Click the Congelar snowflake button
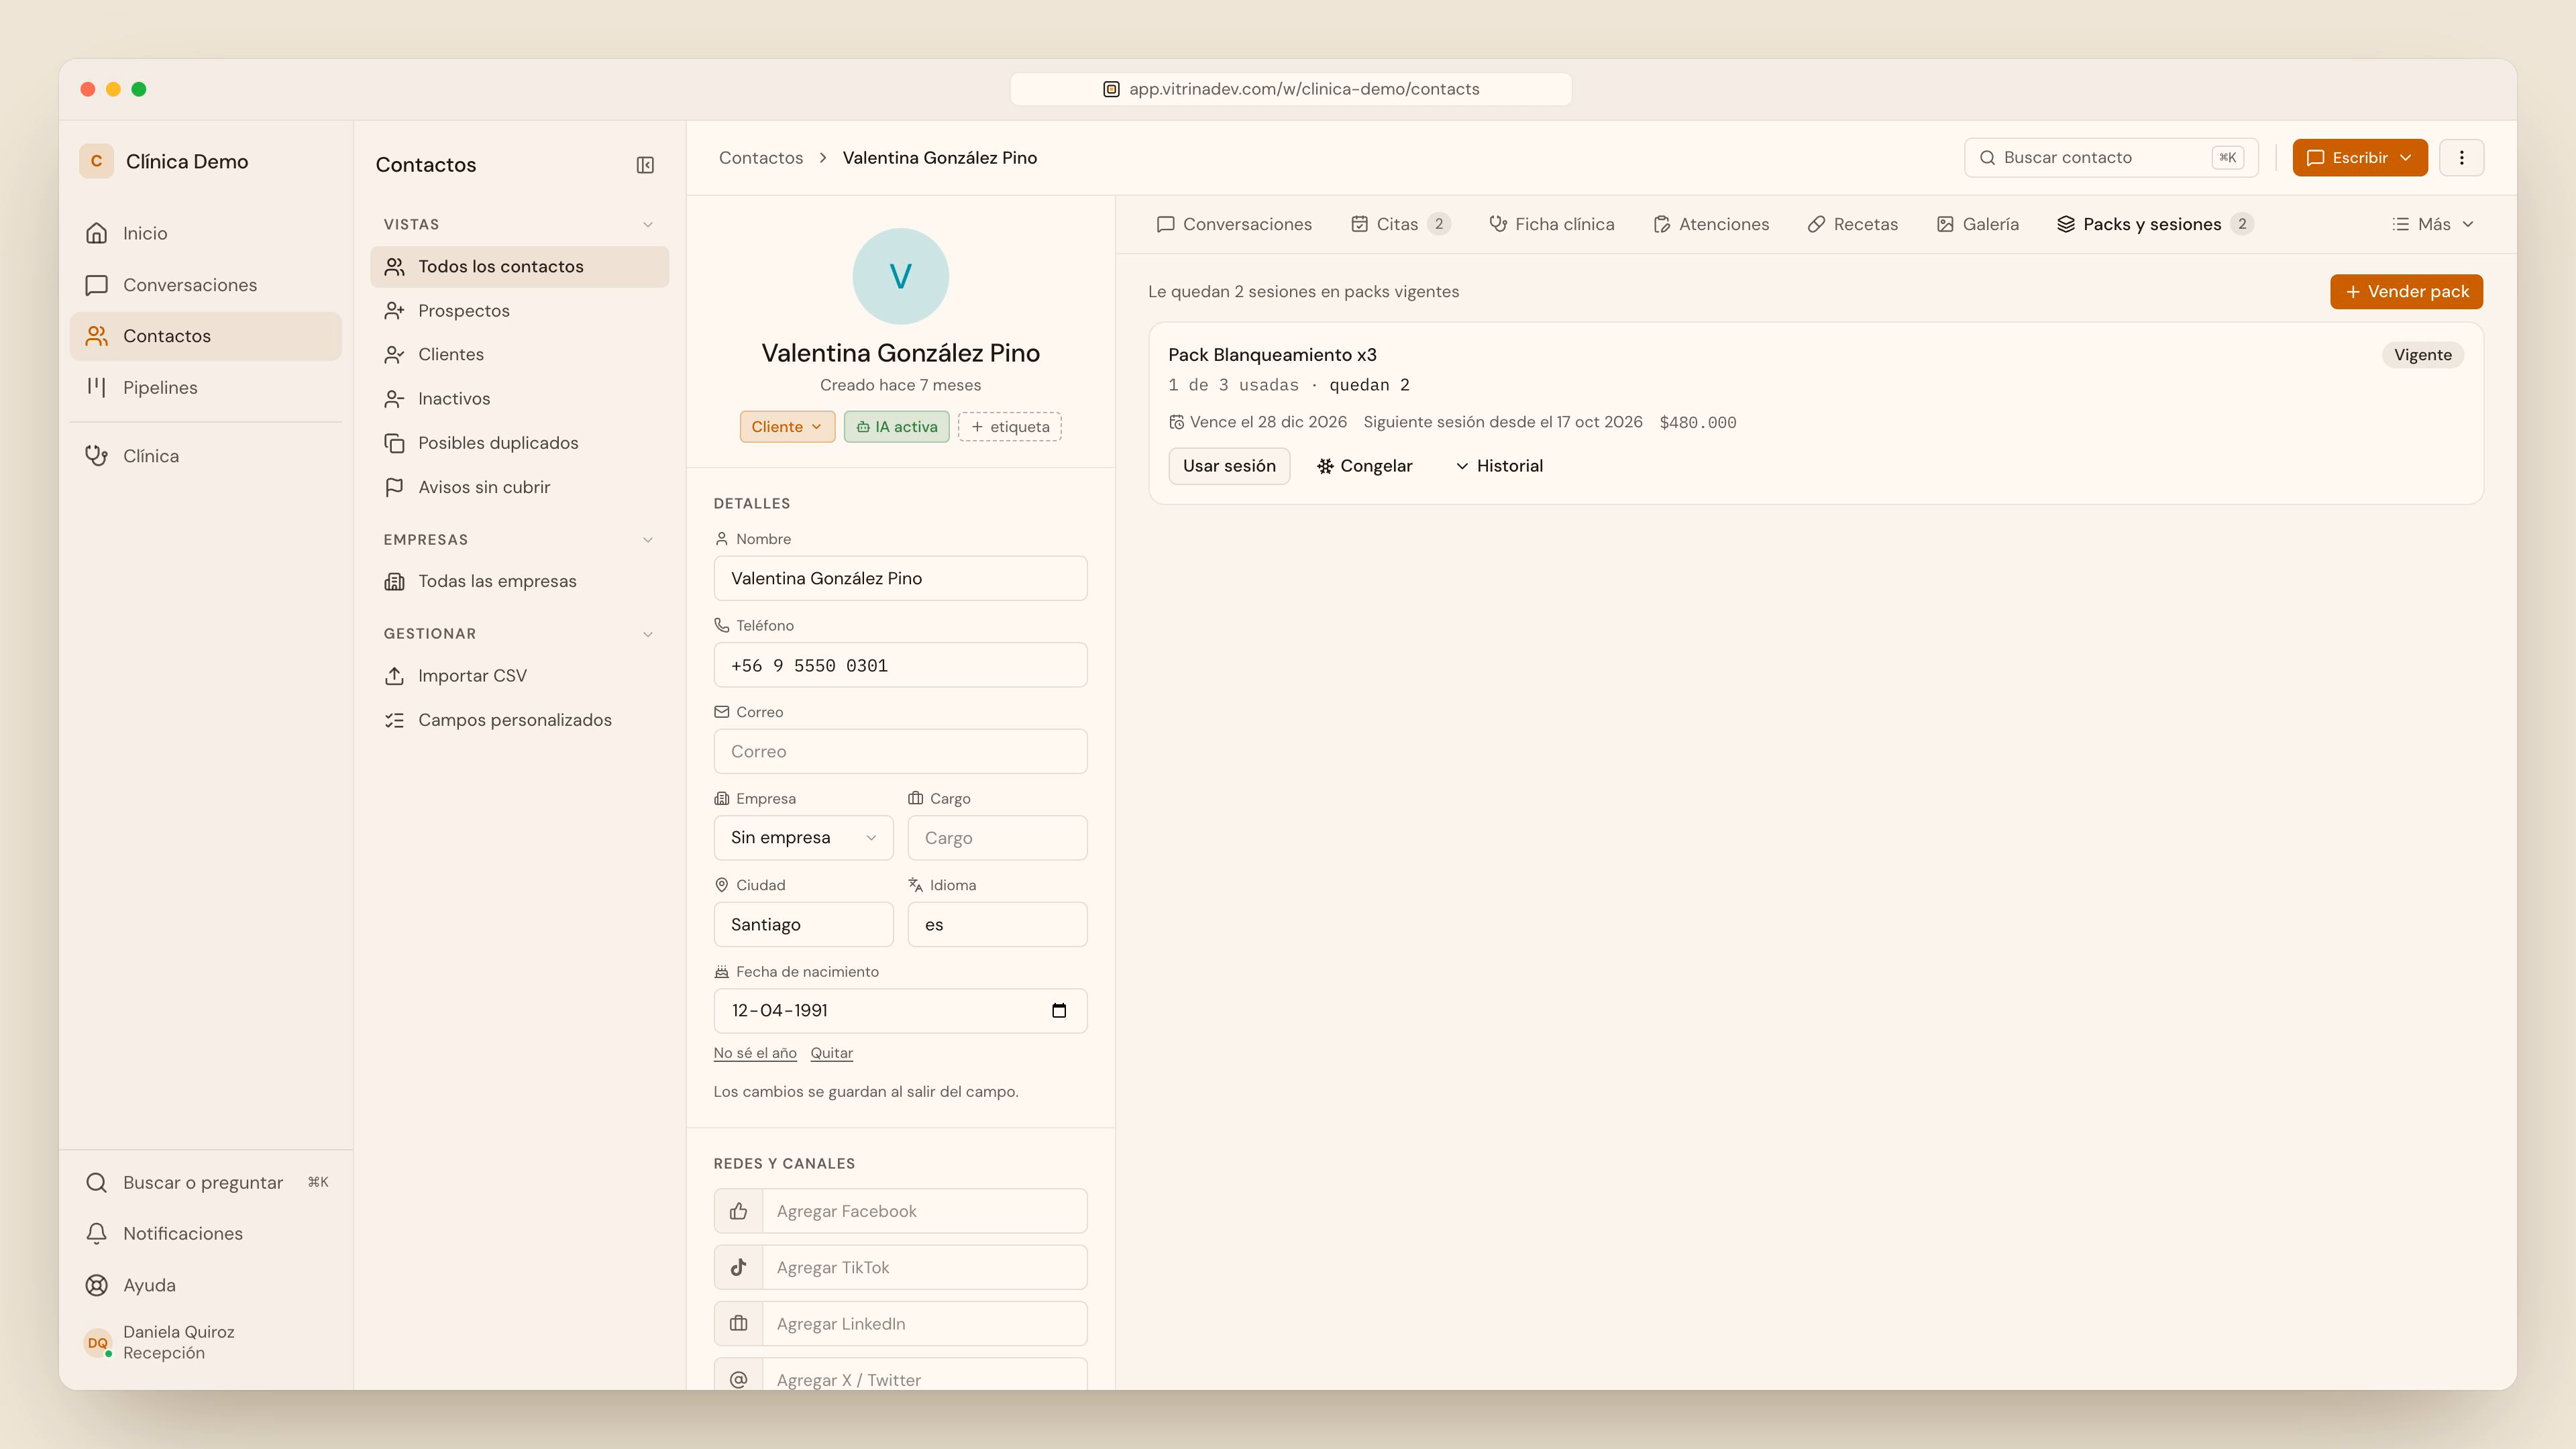Image resolution: width=2576 pixels, height=1449 pixels. [x=1365, y=466]
